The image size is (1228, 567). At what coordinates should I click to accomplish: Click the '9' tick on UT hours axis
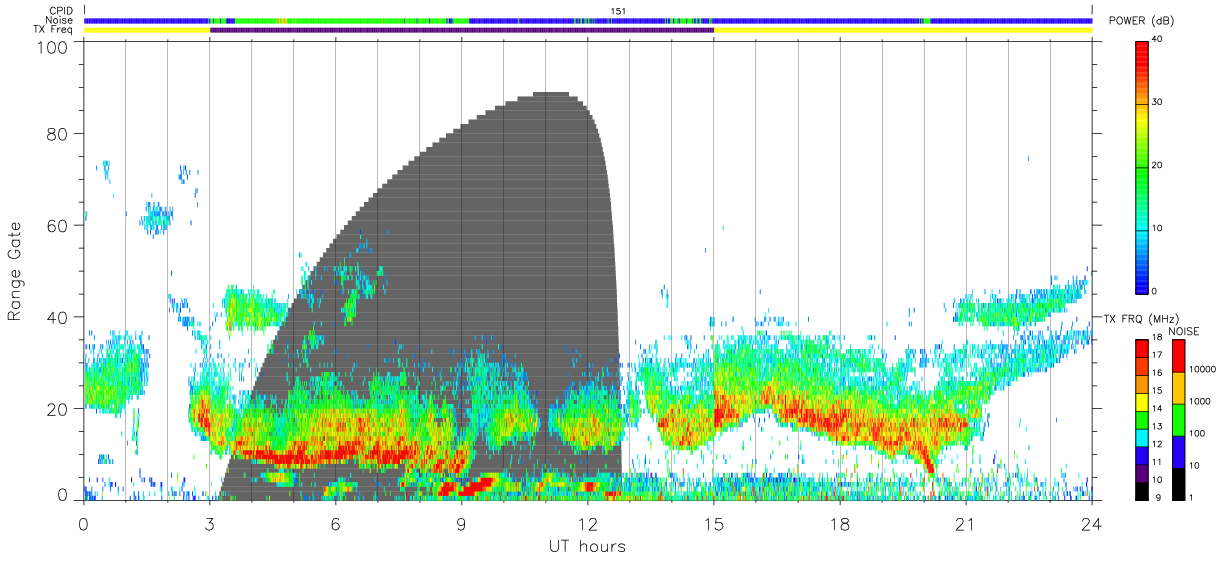461,523
